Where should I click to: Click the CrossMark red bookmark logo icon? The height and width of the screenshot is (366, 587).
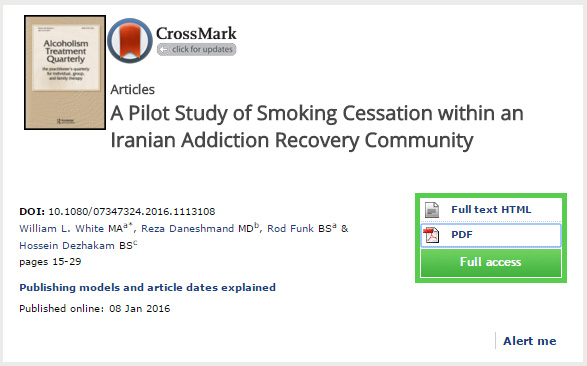(130, 40)
